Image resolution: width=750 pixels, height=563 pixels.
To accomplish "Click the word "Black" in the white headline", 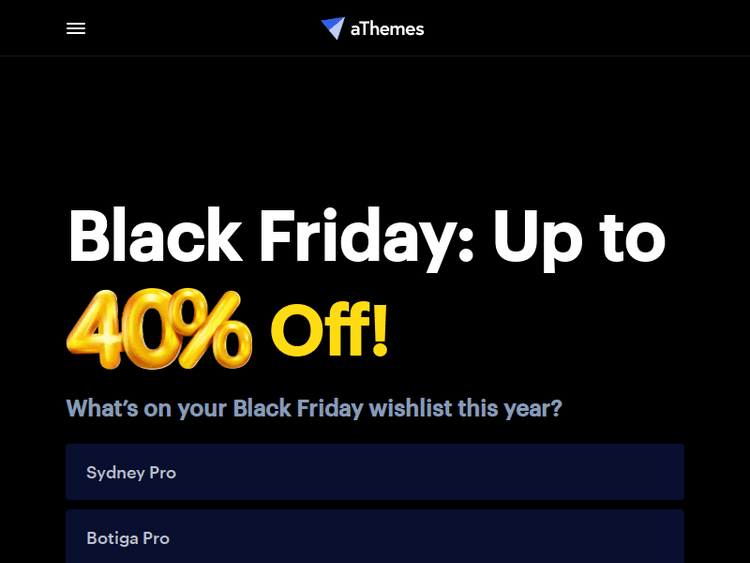I will tap(155, 236).
